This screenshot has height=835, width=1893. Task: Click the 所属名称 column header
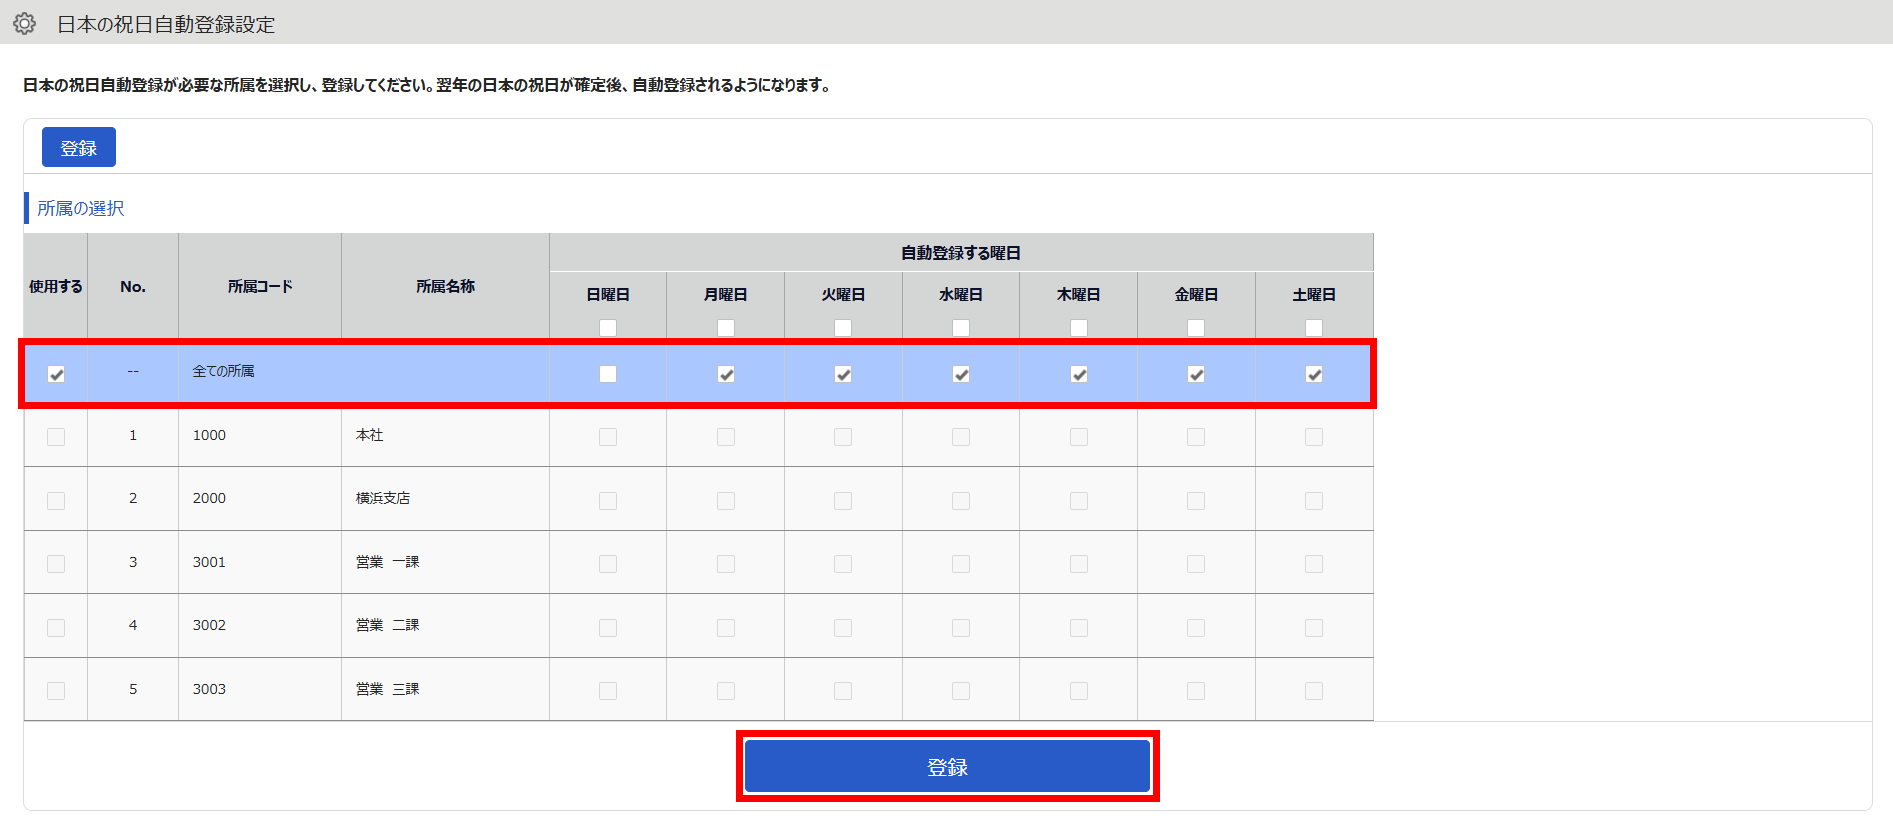[445, 286]
